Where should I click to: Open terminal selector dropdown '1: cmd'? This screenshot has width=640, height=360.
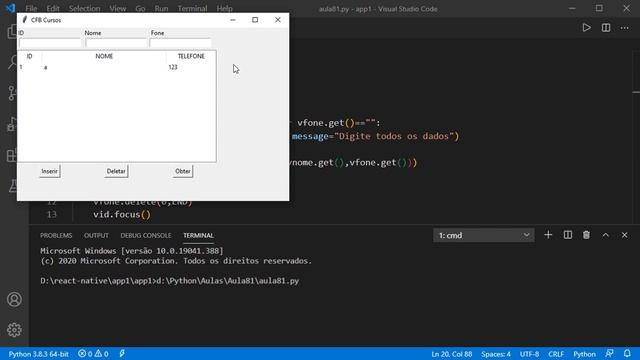(484, 236)
